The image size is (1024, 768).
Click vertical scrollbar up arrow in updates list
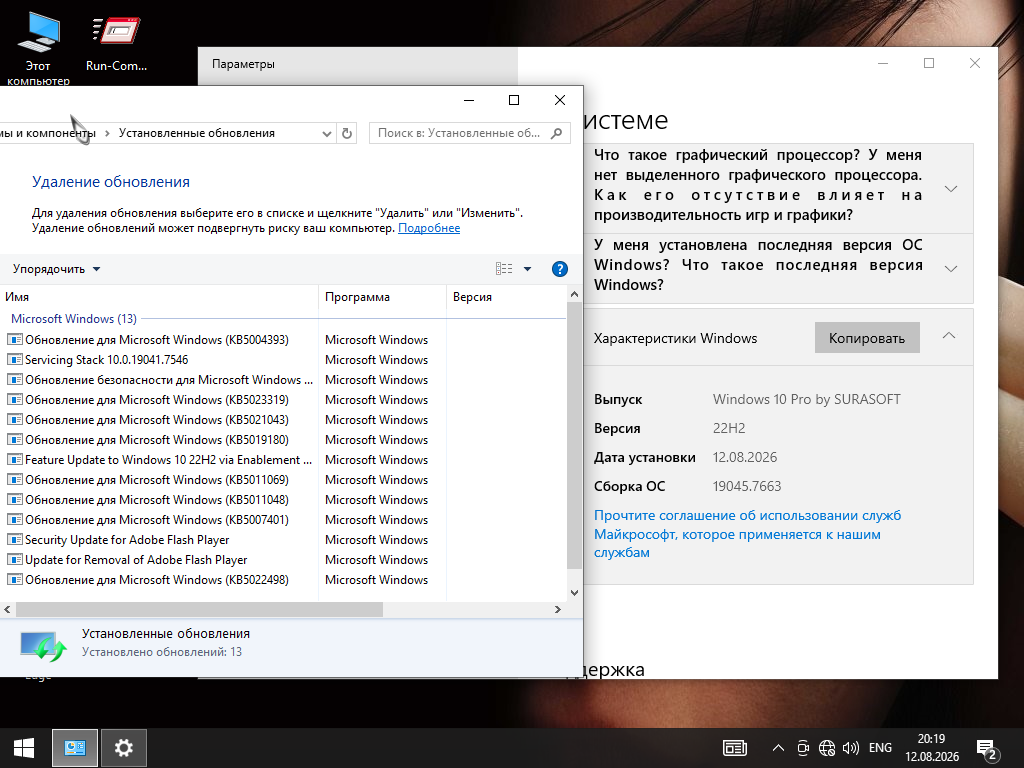click(x=574, y=295)
